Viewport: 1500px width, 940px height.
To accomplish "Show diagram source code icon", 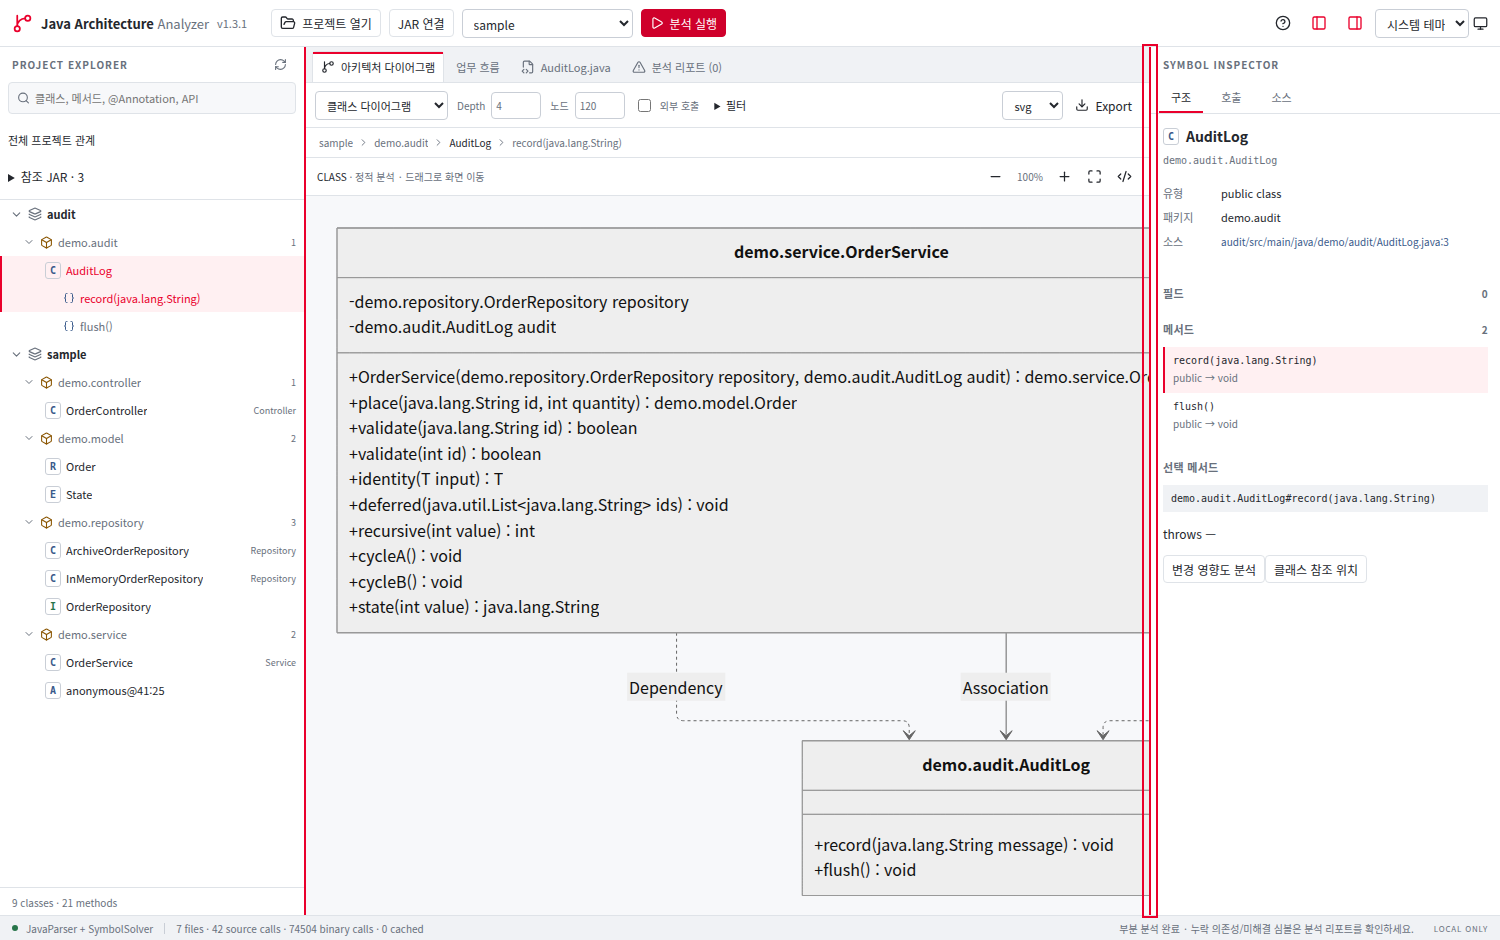I will (1125, 177).
